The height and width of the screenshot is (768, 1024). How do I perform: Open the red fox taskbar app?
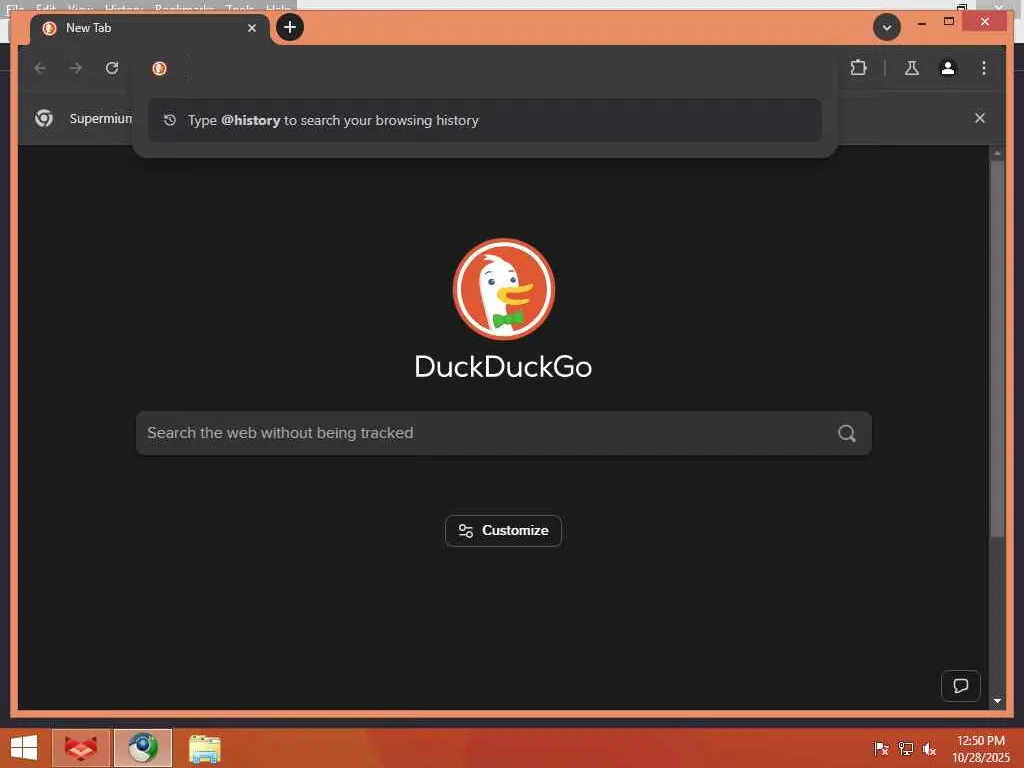pos(81,748)
